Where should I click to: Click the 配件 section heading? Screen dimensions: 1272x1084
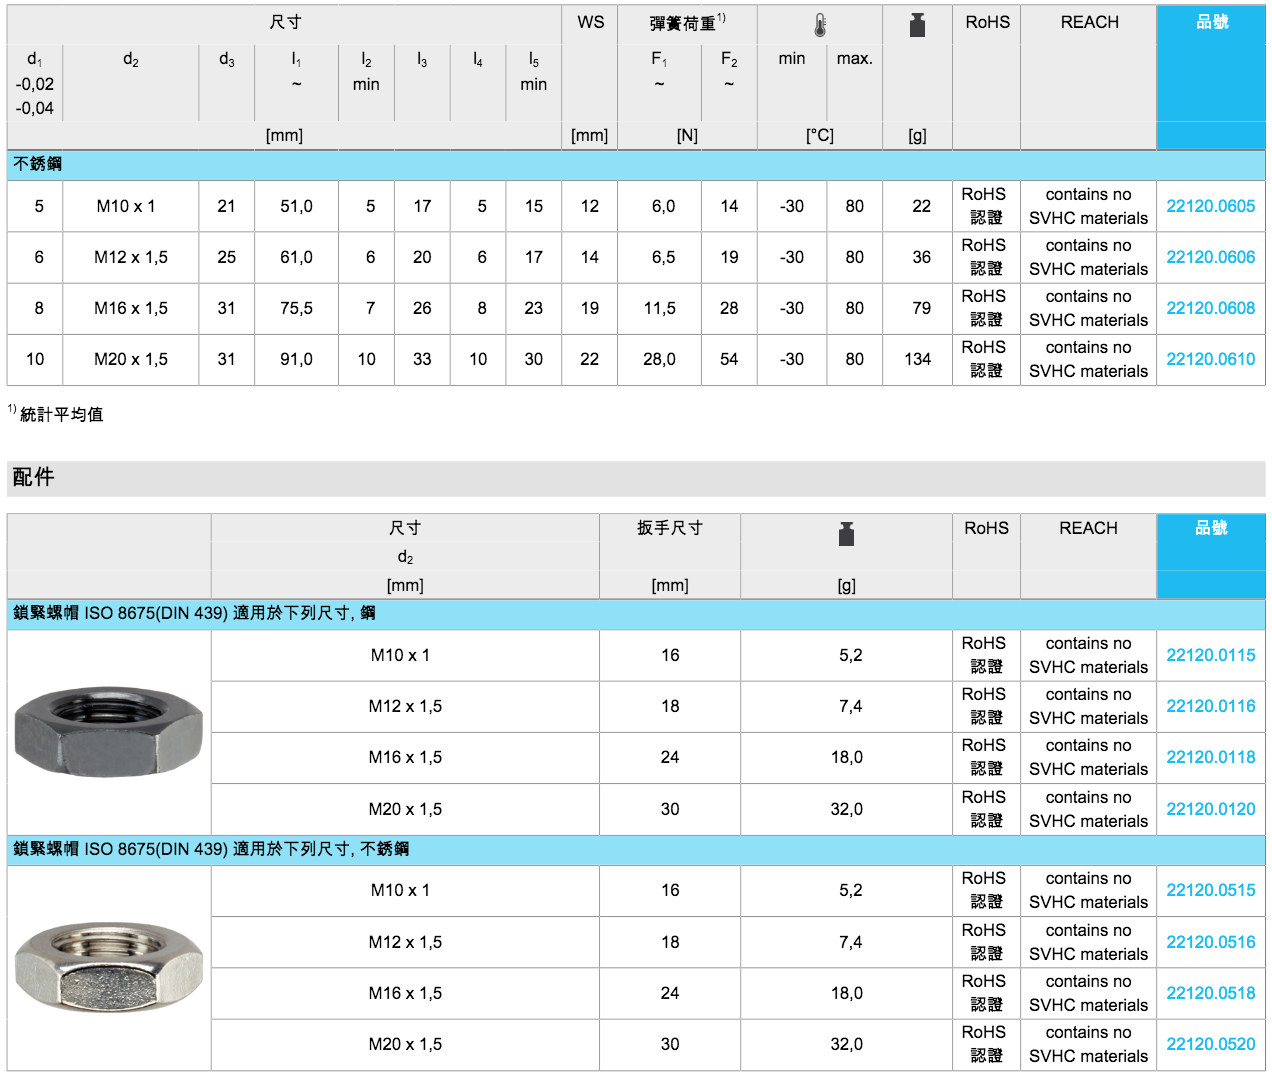click(33, 478)
